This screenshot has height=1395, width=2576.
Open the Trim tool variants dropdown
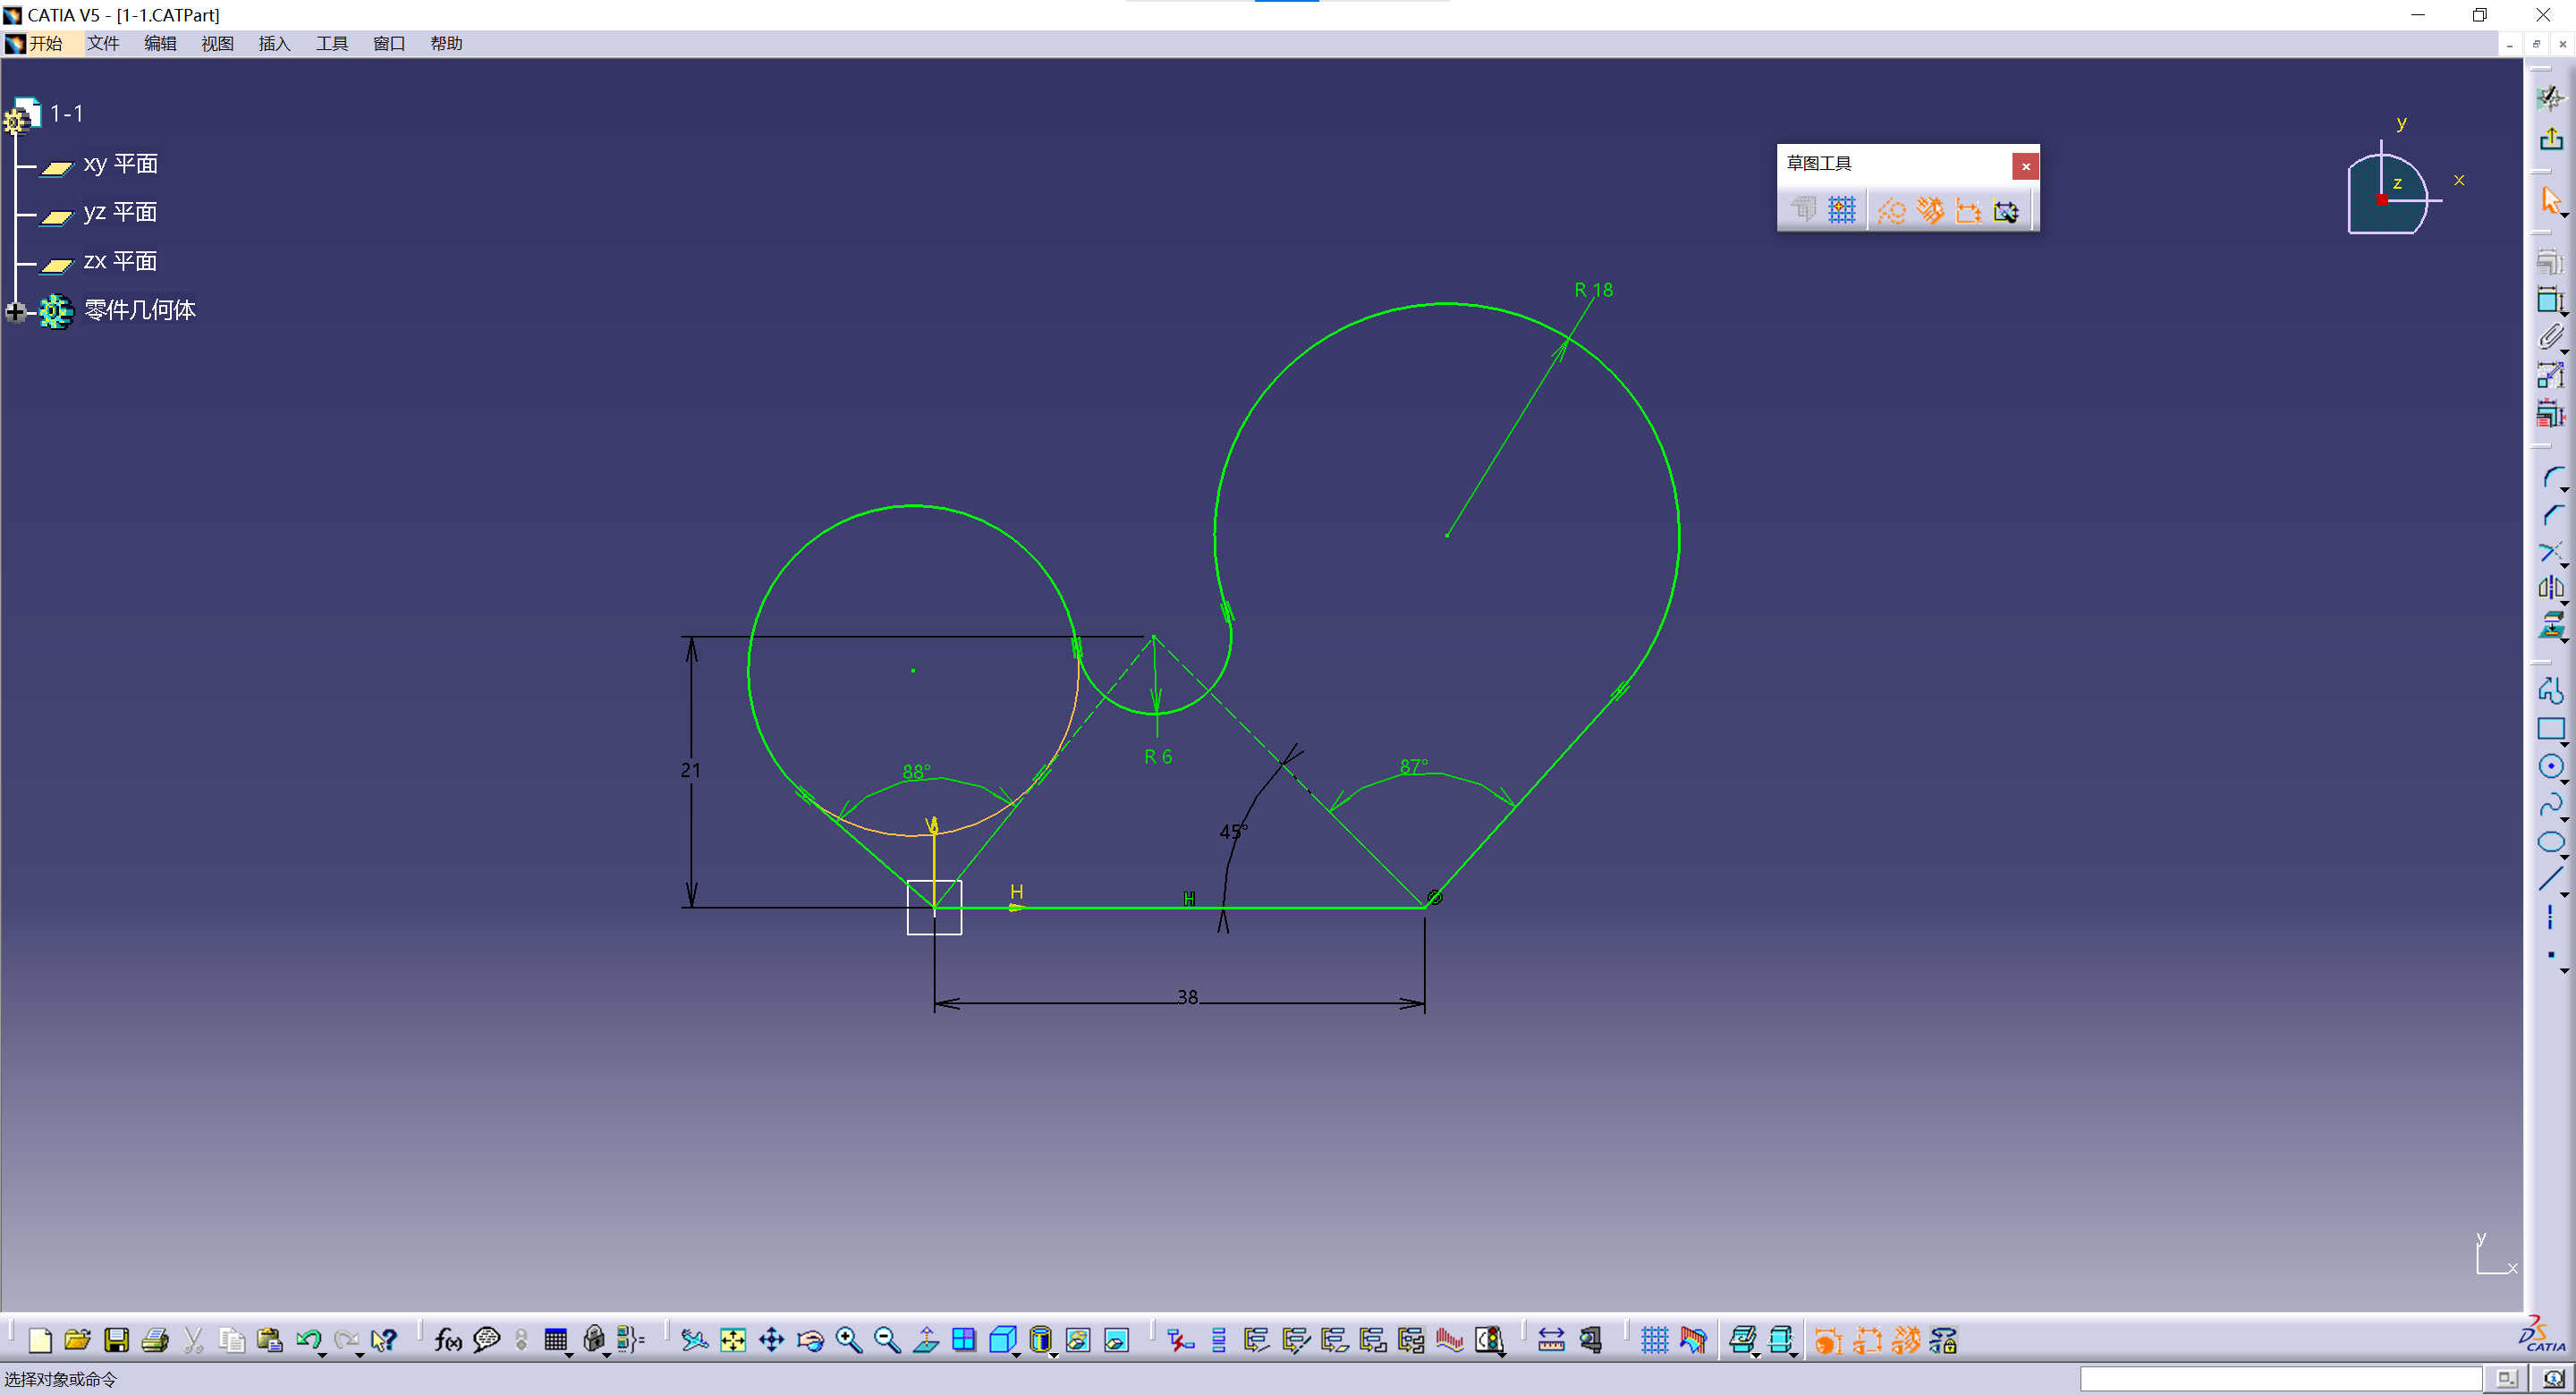(x=2565, y=567)
